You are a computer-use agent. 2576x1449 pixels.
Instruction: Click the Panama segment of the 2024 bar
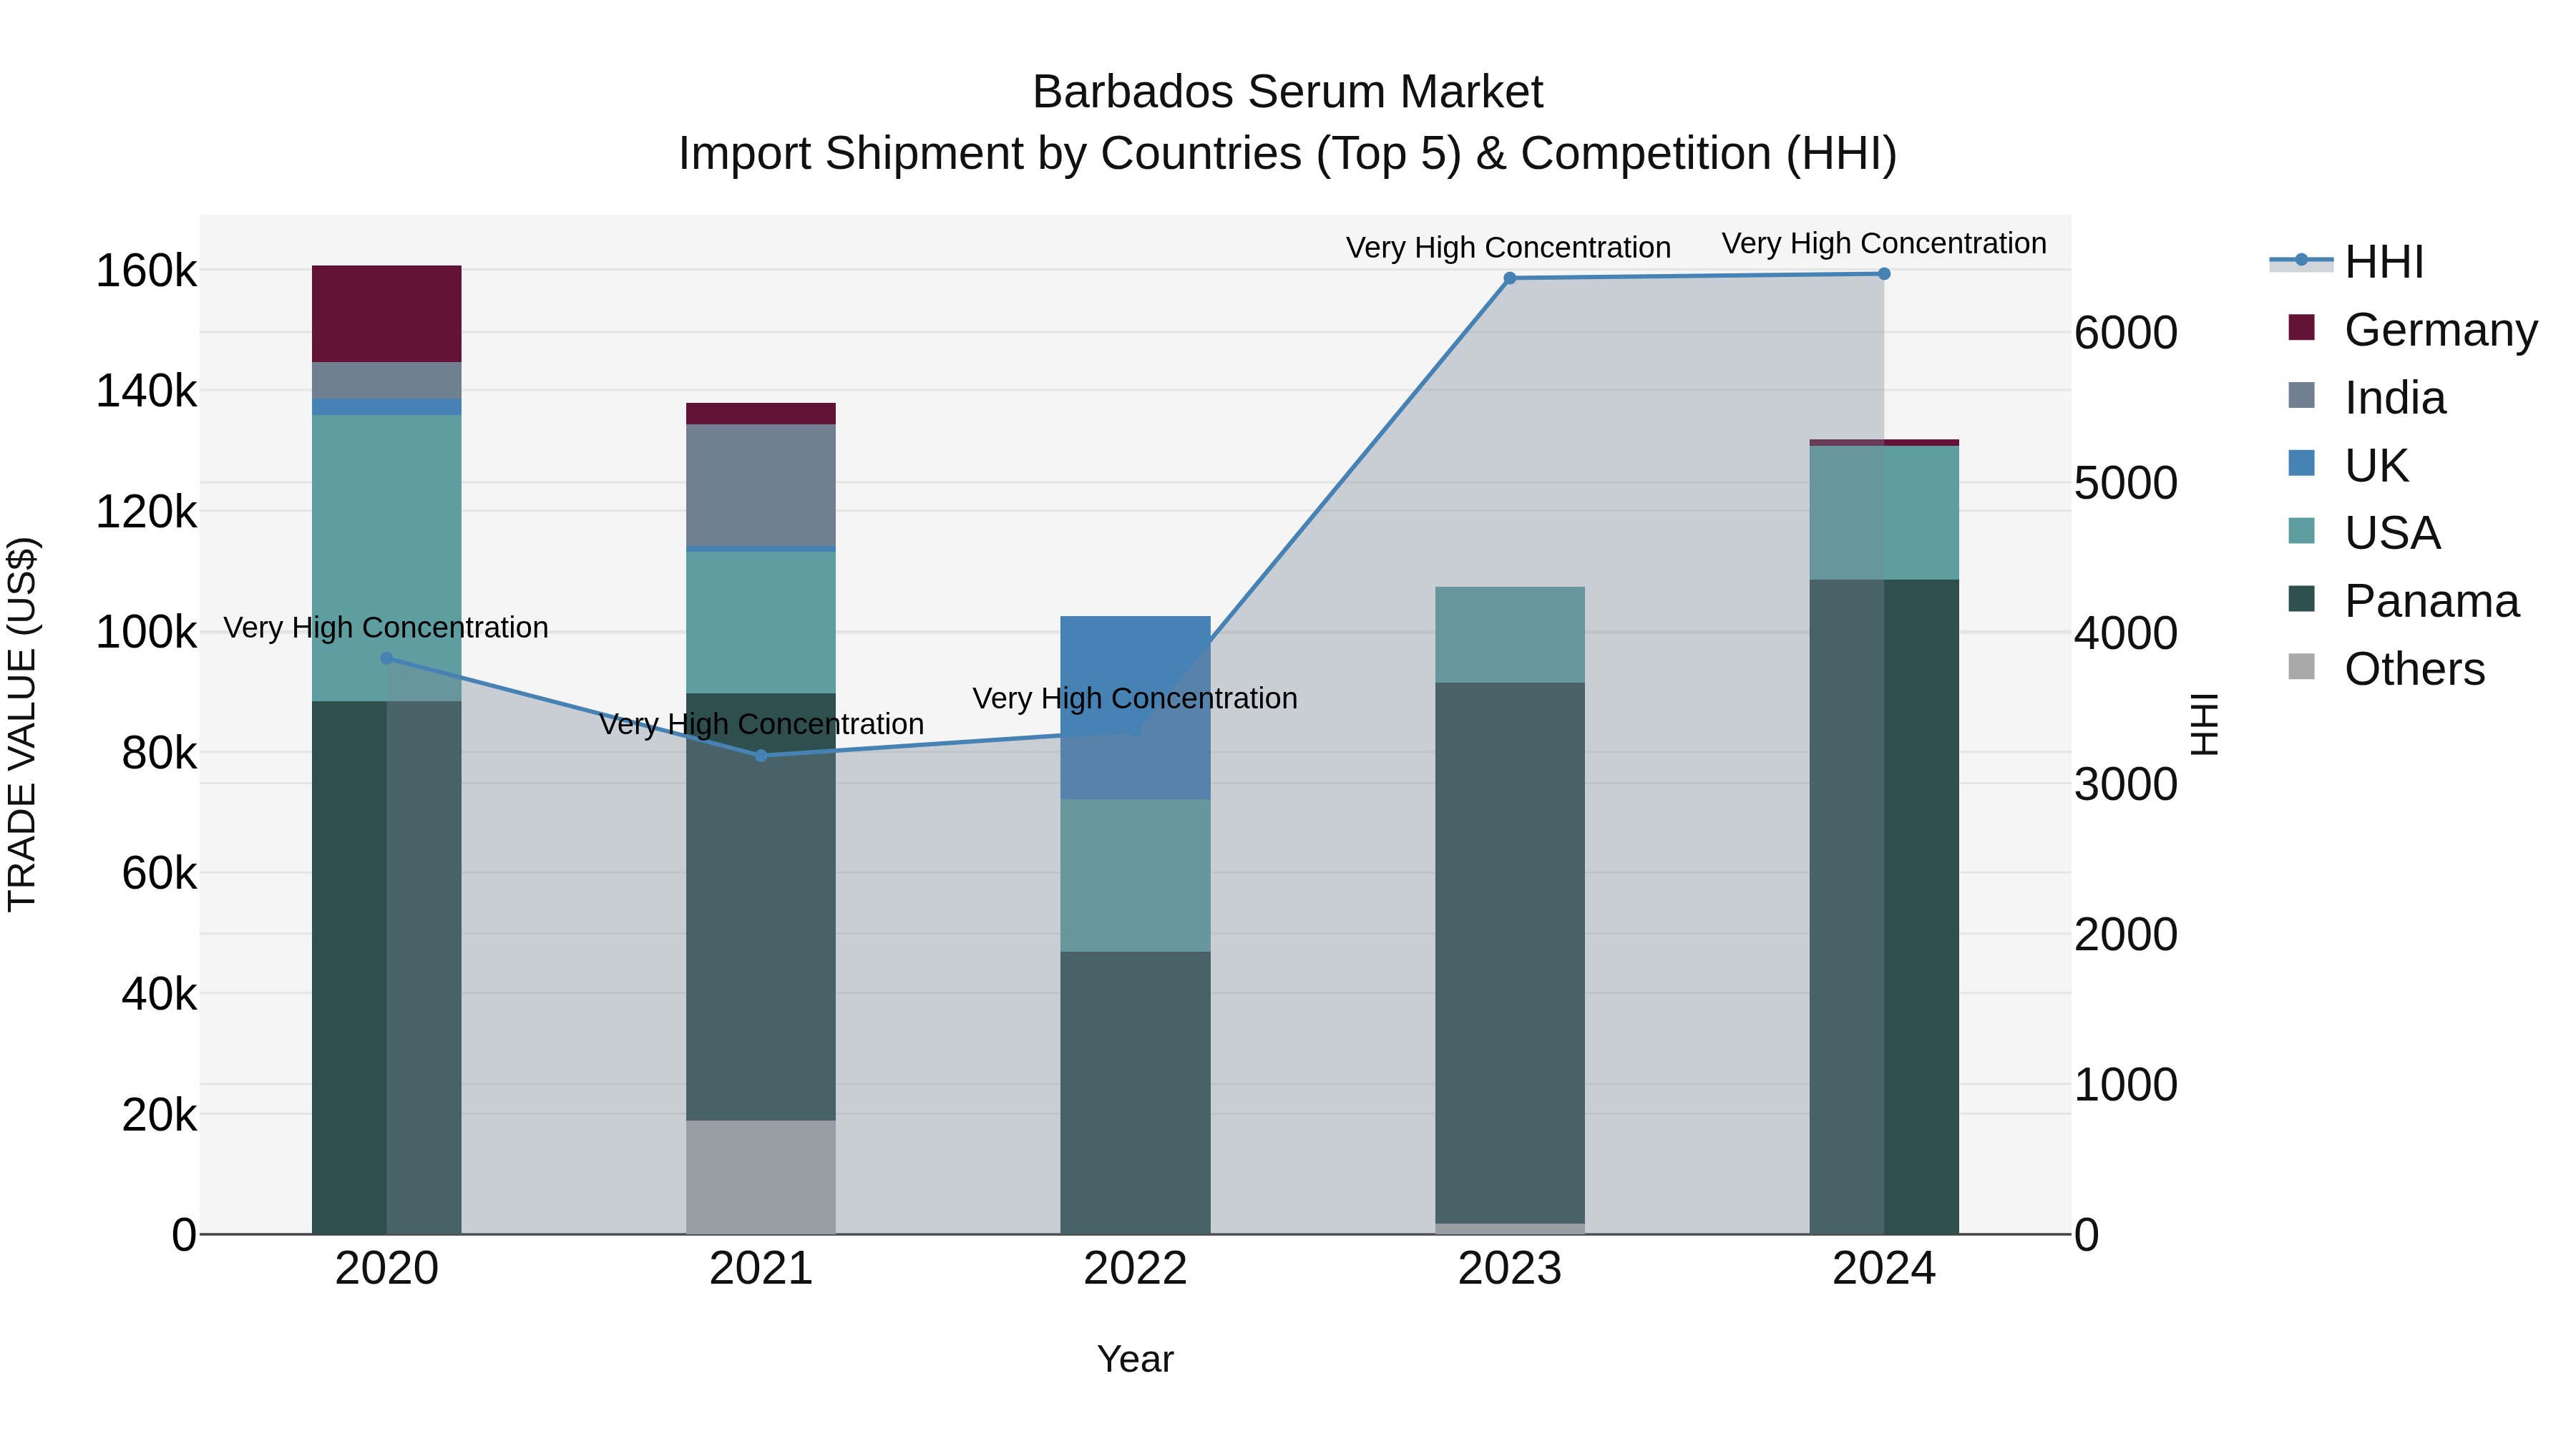(1884, 907)
